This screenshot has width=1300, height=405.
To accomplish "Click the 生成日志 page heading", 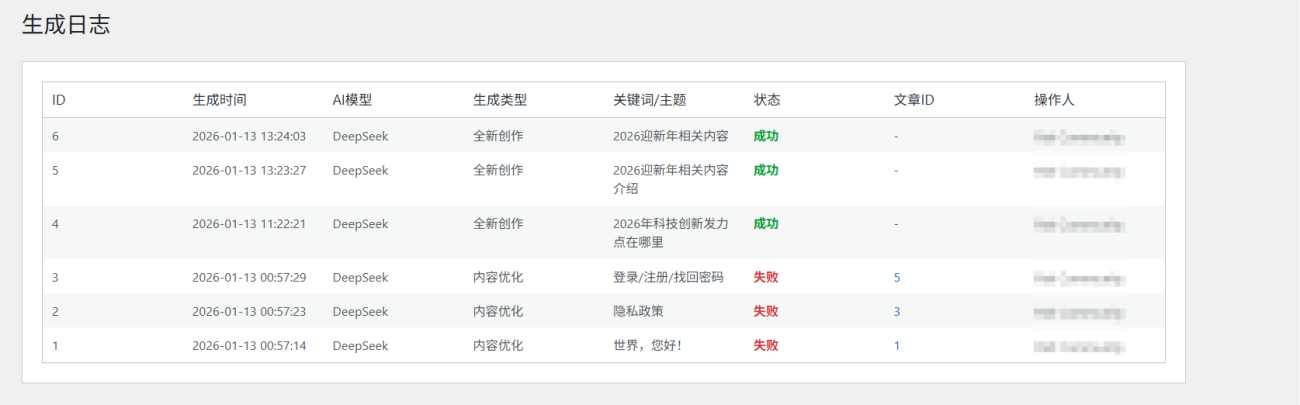I will coord(66,26).
